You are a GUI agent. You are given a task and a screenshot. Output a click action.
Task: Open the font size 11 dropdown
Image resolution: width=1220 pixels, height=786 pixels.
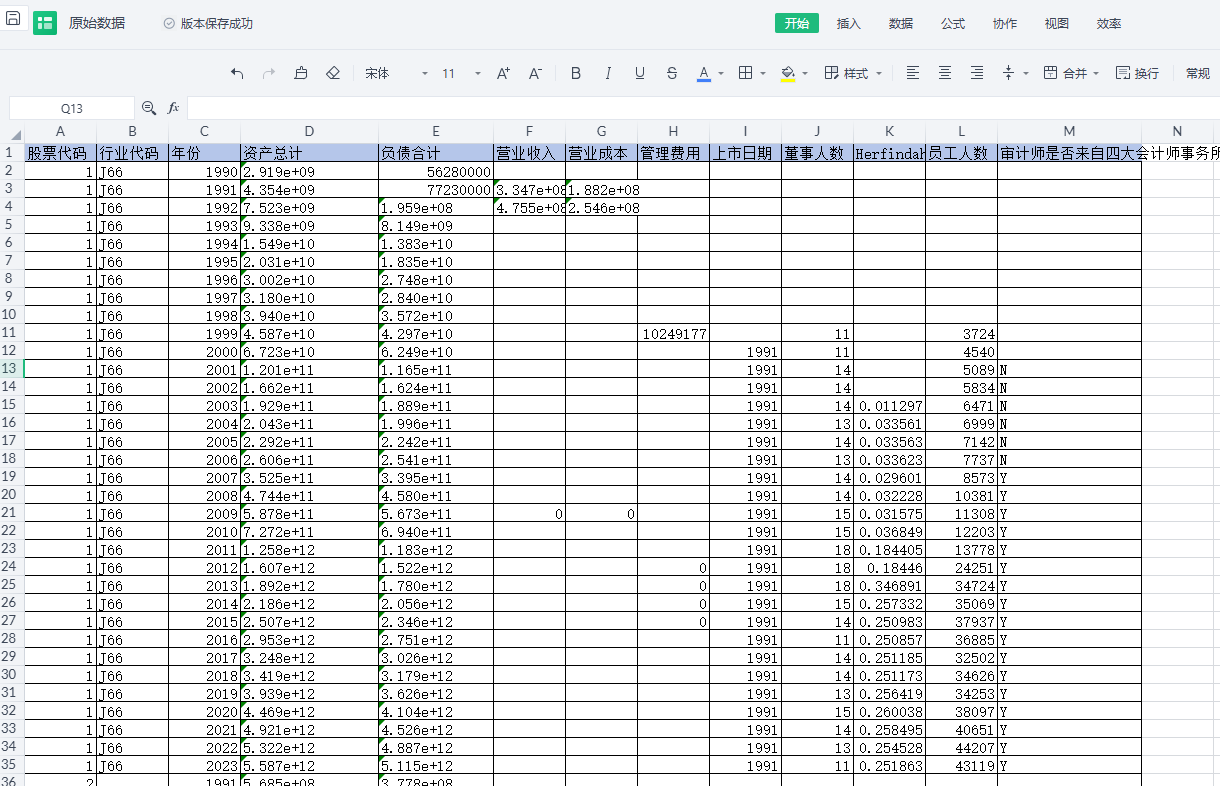(x=461, y=73)
